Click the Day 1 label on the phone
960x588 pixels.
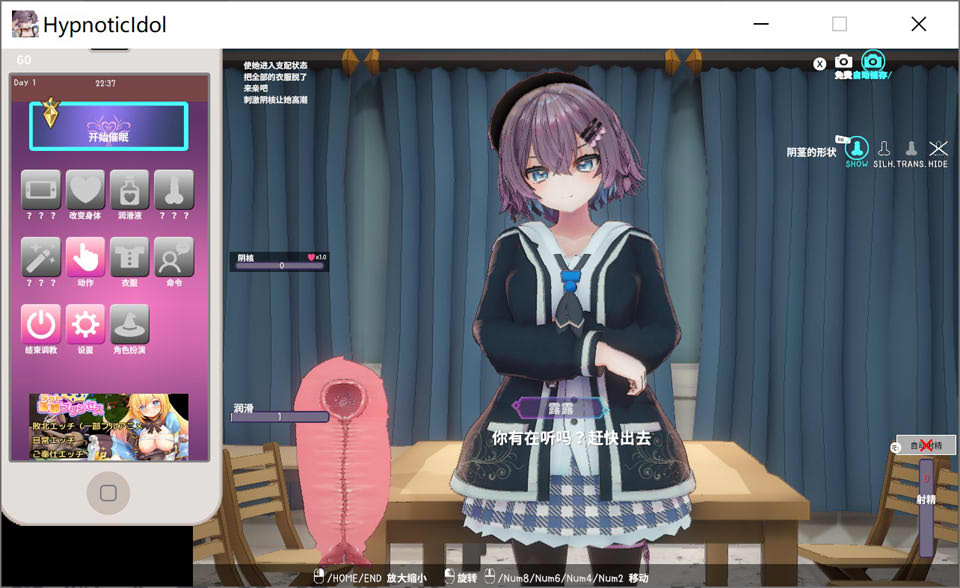point(25,82)
